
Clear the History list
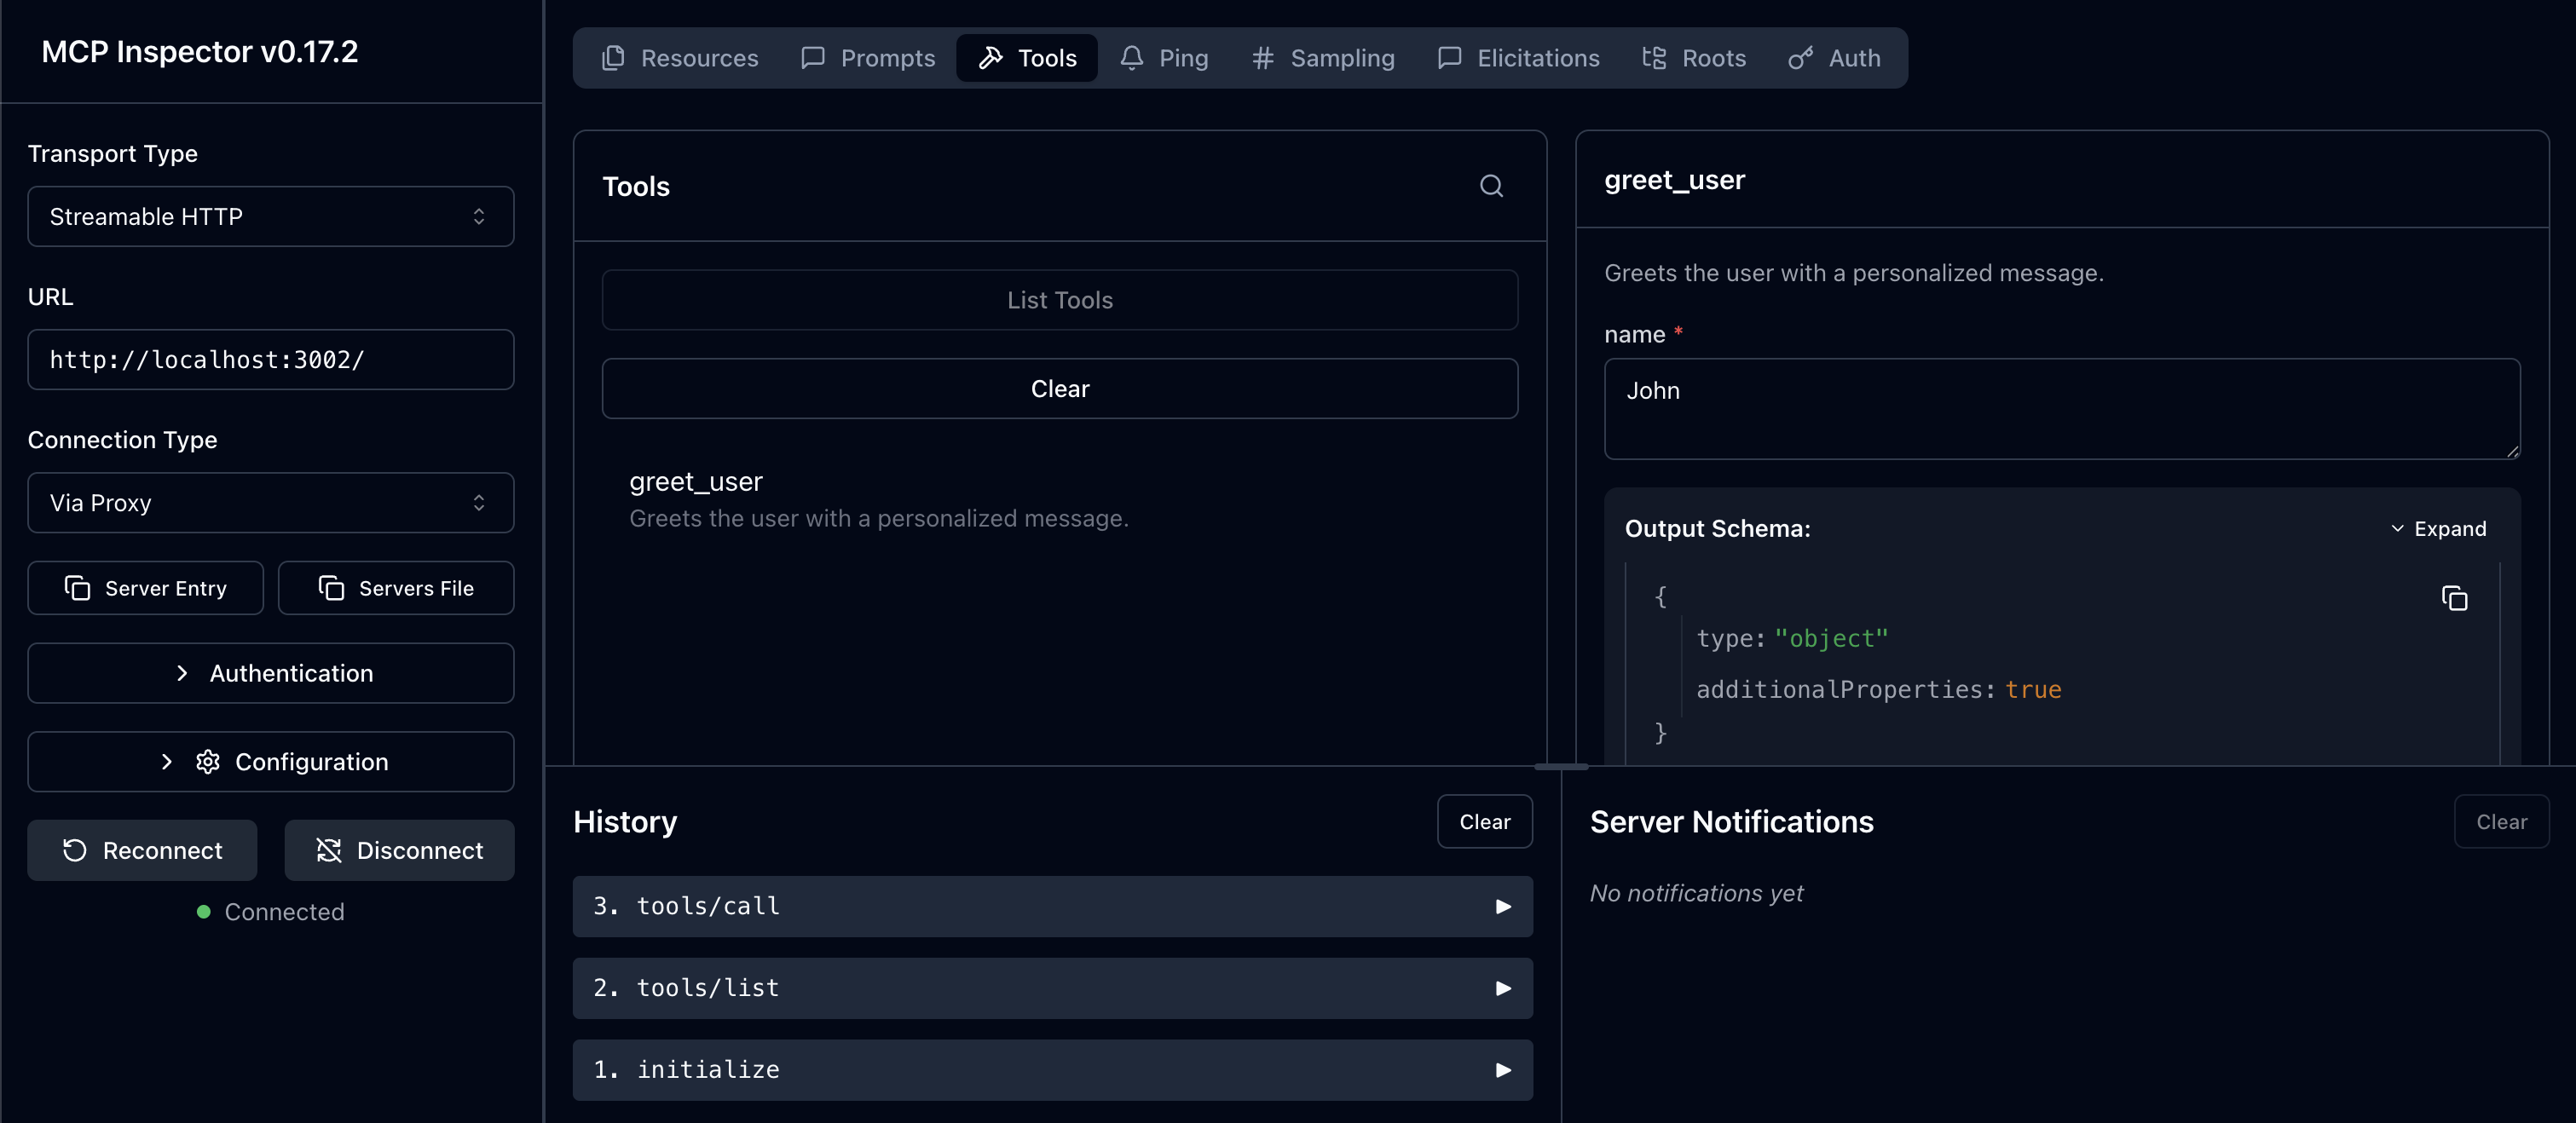[x=1484, y=821]
